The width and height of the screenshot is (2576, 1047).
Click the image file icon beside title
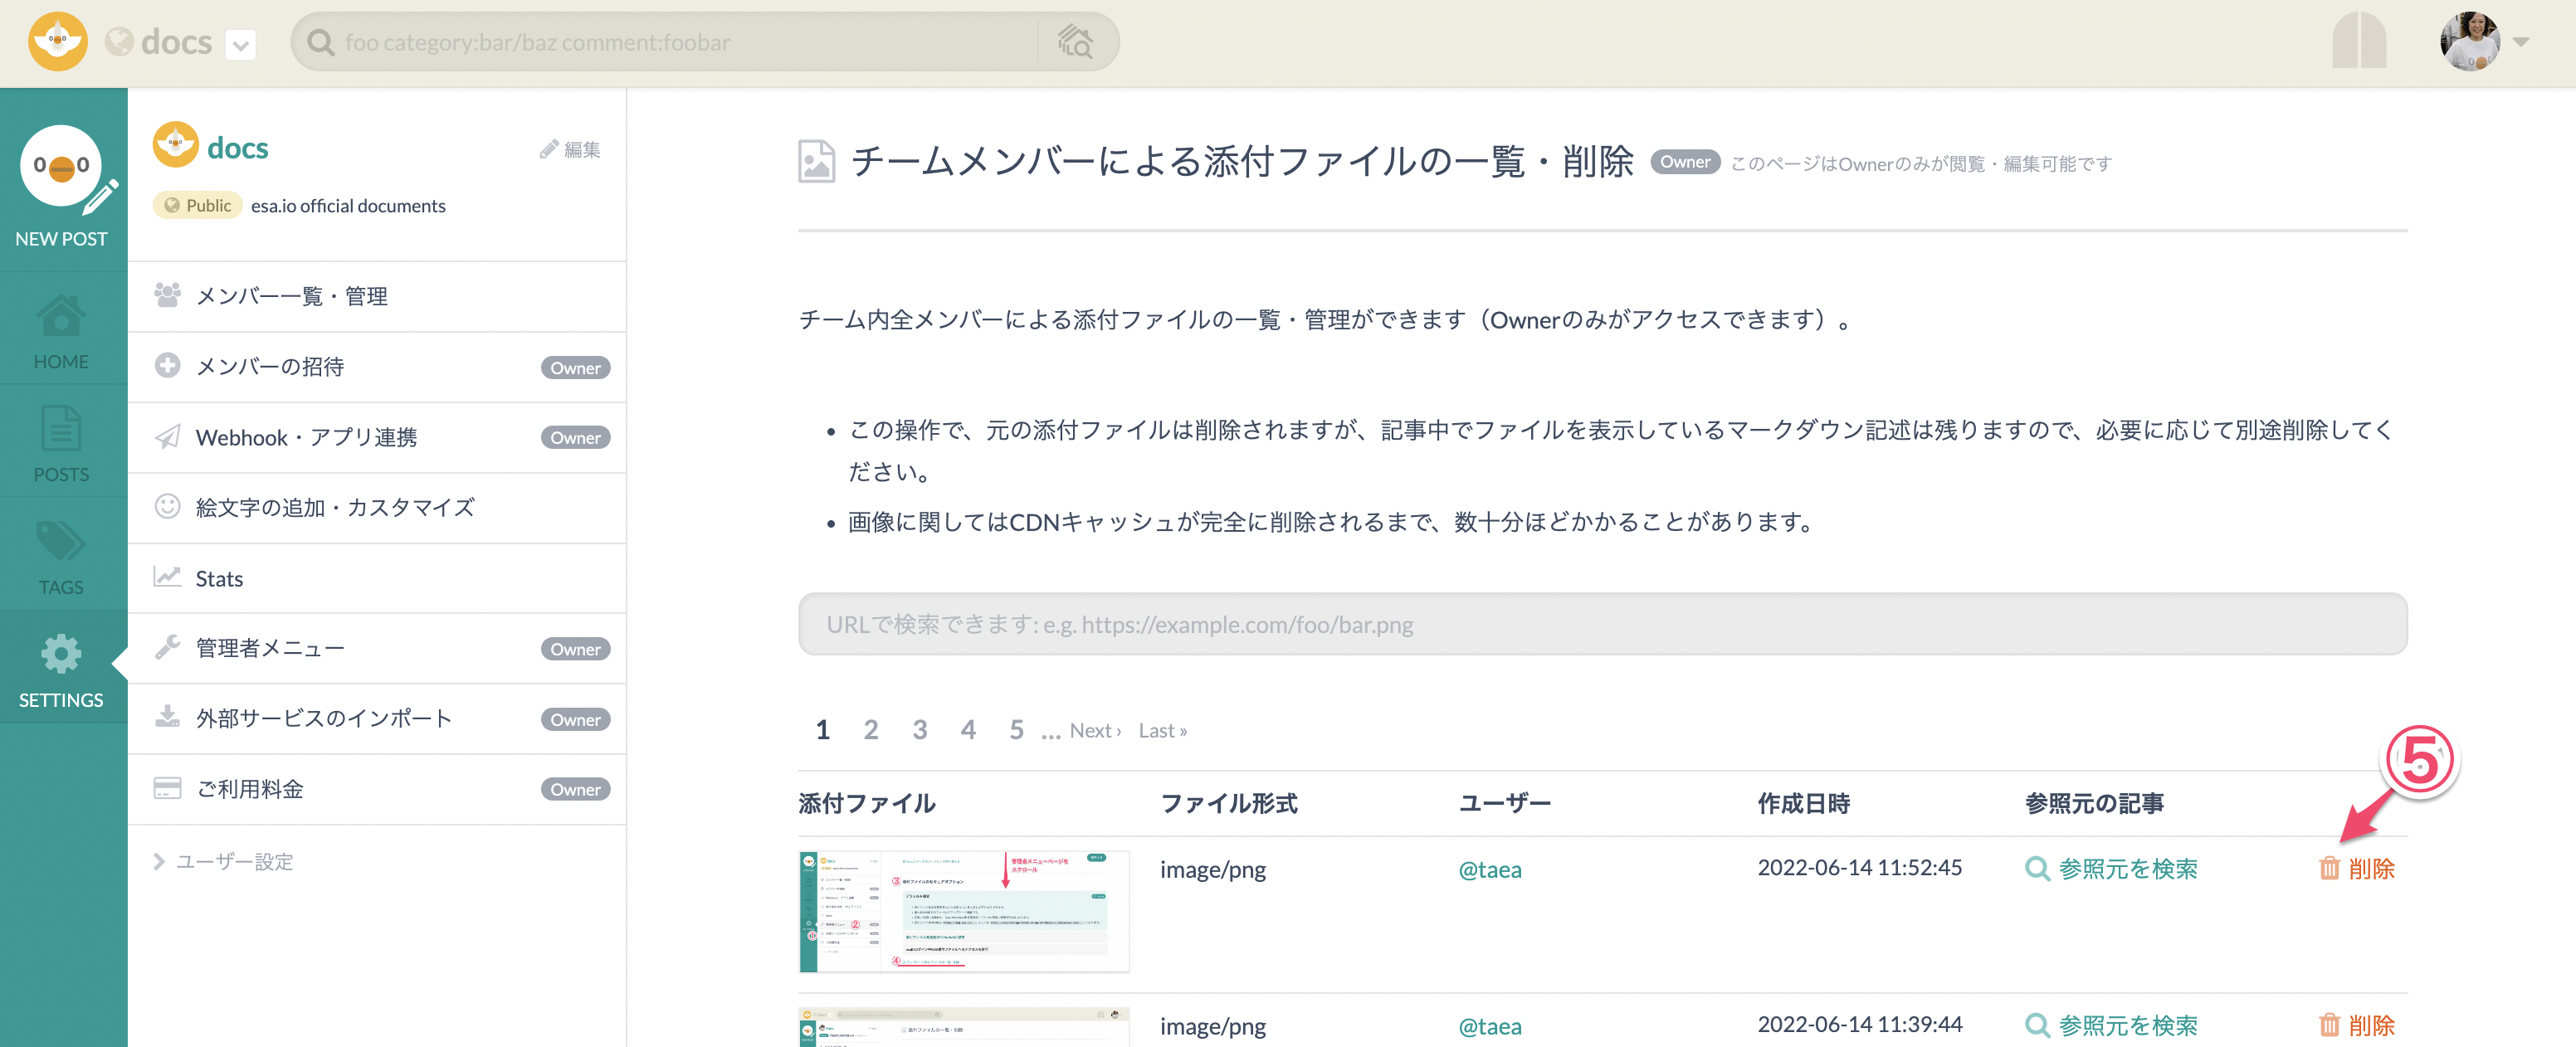pyautogui.click(x=816, y=161)
